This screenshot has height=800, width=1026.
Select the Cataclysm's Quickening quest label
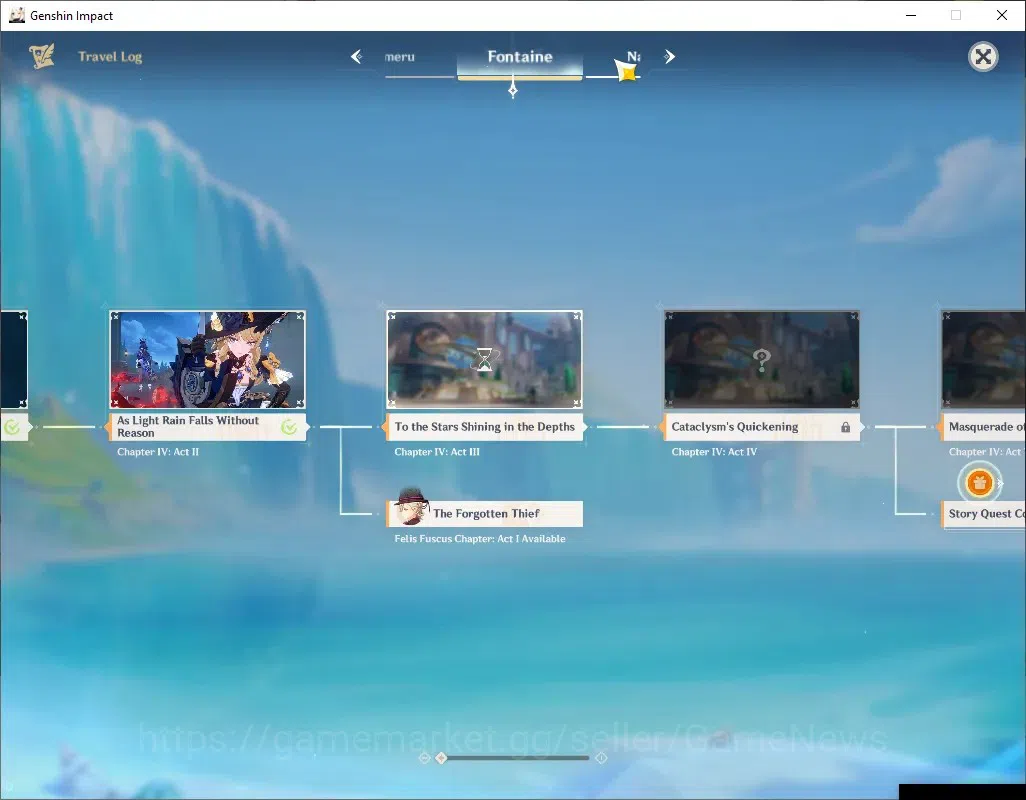(x=762, y=426)
